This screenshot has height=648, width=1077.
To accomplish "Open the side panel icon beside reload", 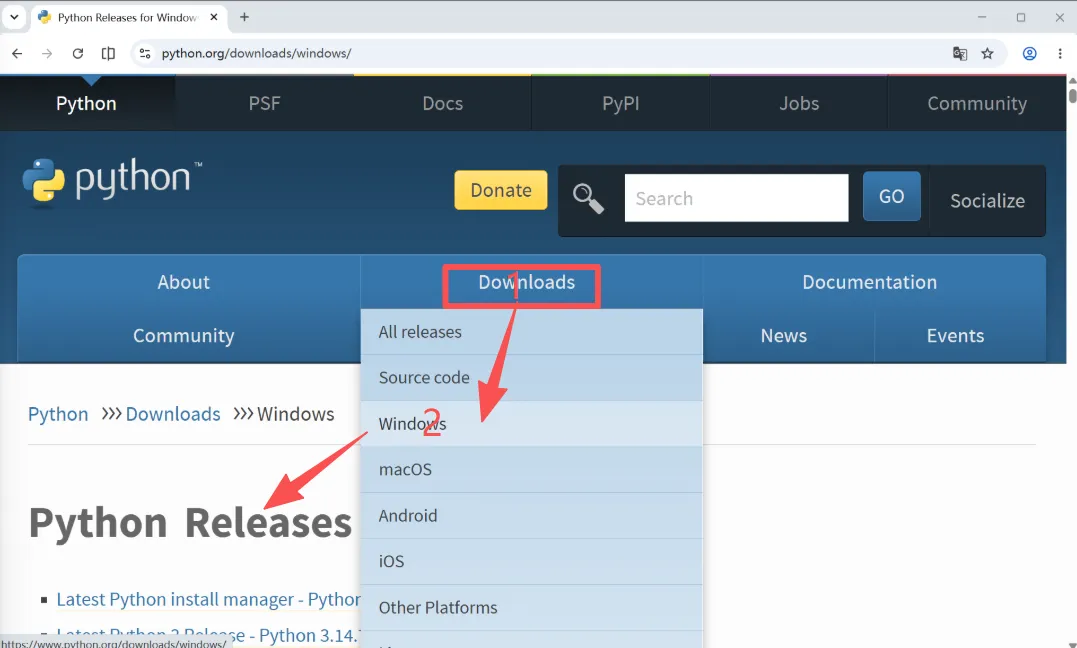I will click(108, 54).
